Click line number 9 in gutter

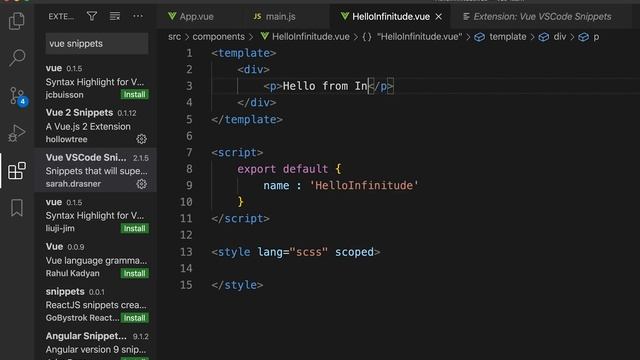click(x=189, y=186)
